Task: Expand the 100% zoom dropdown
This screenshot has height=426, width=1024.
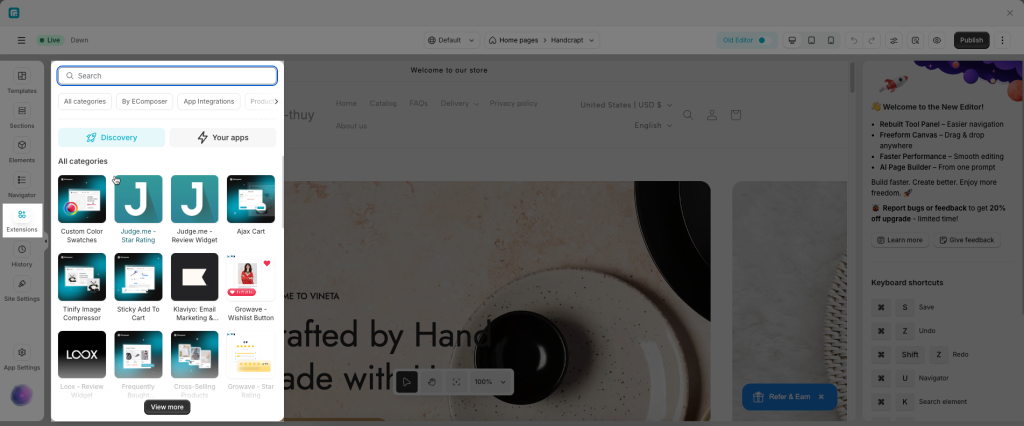Action: [490, 382]
